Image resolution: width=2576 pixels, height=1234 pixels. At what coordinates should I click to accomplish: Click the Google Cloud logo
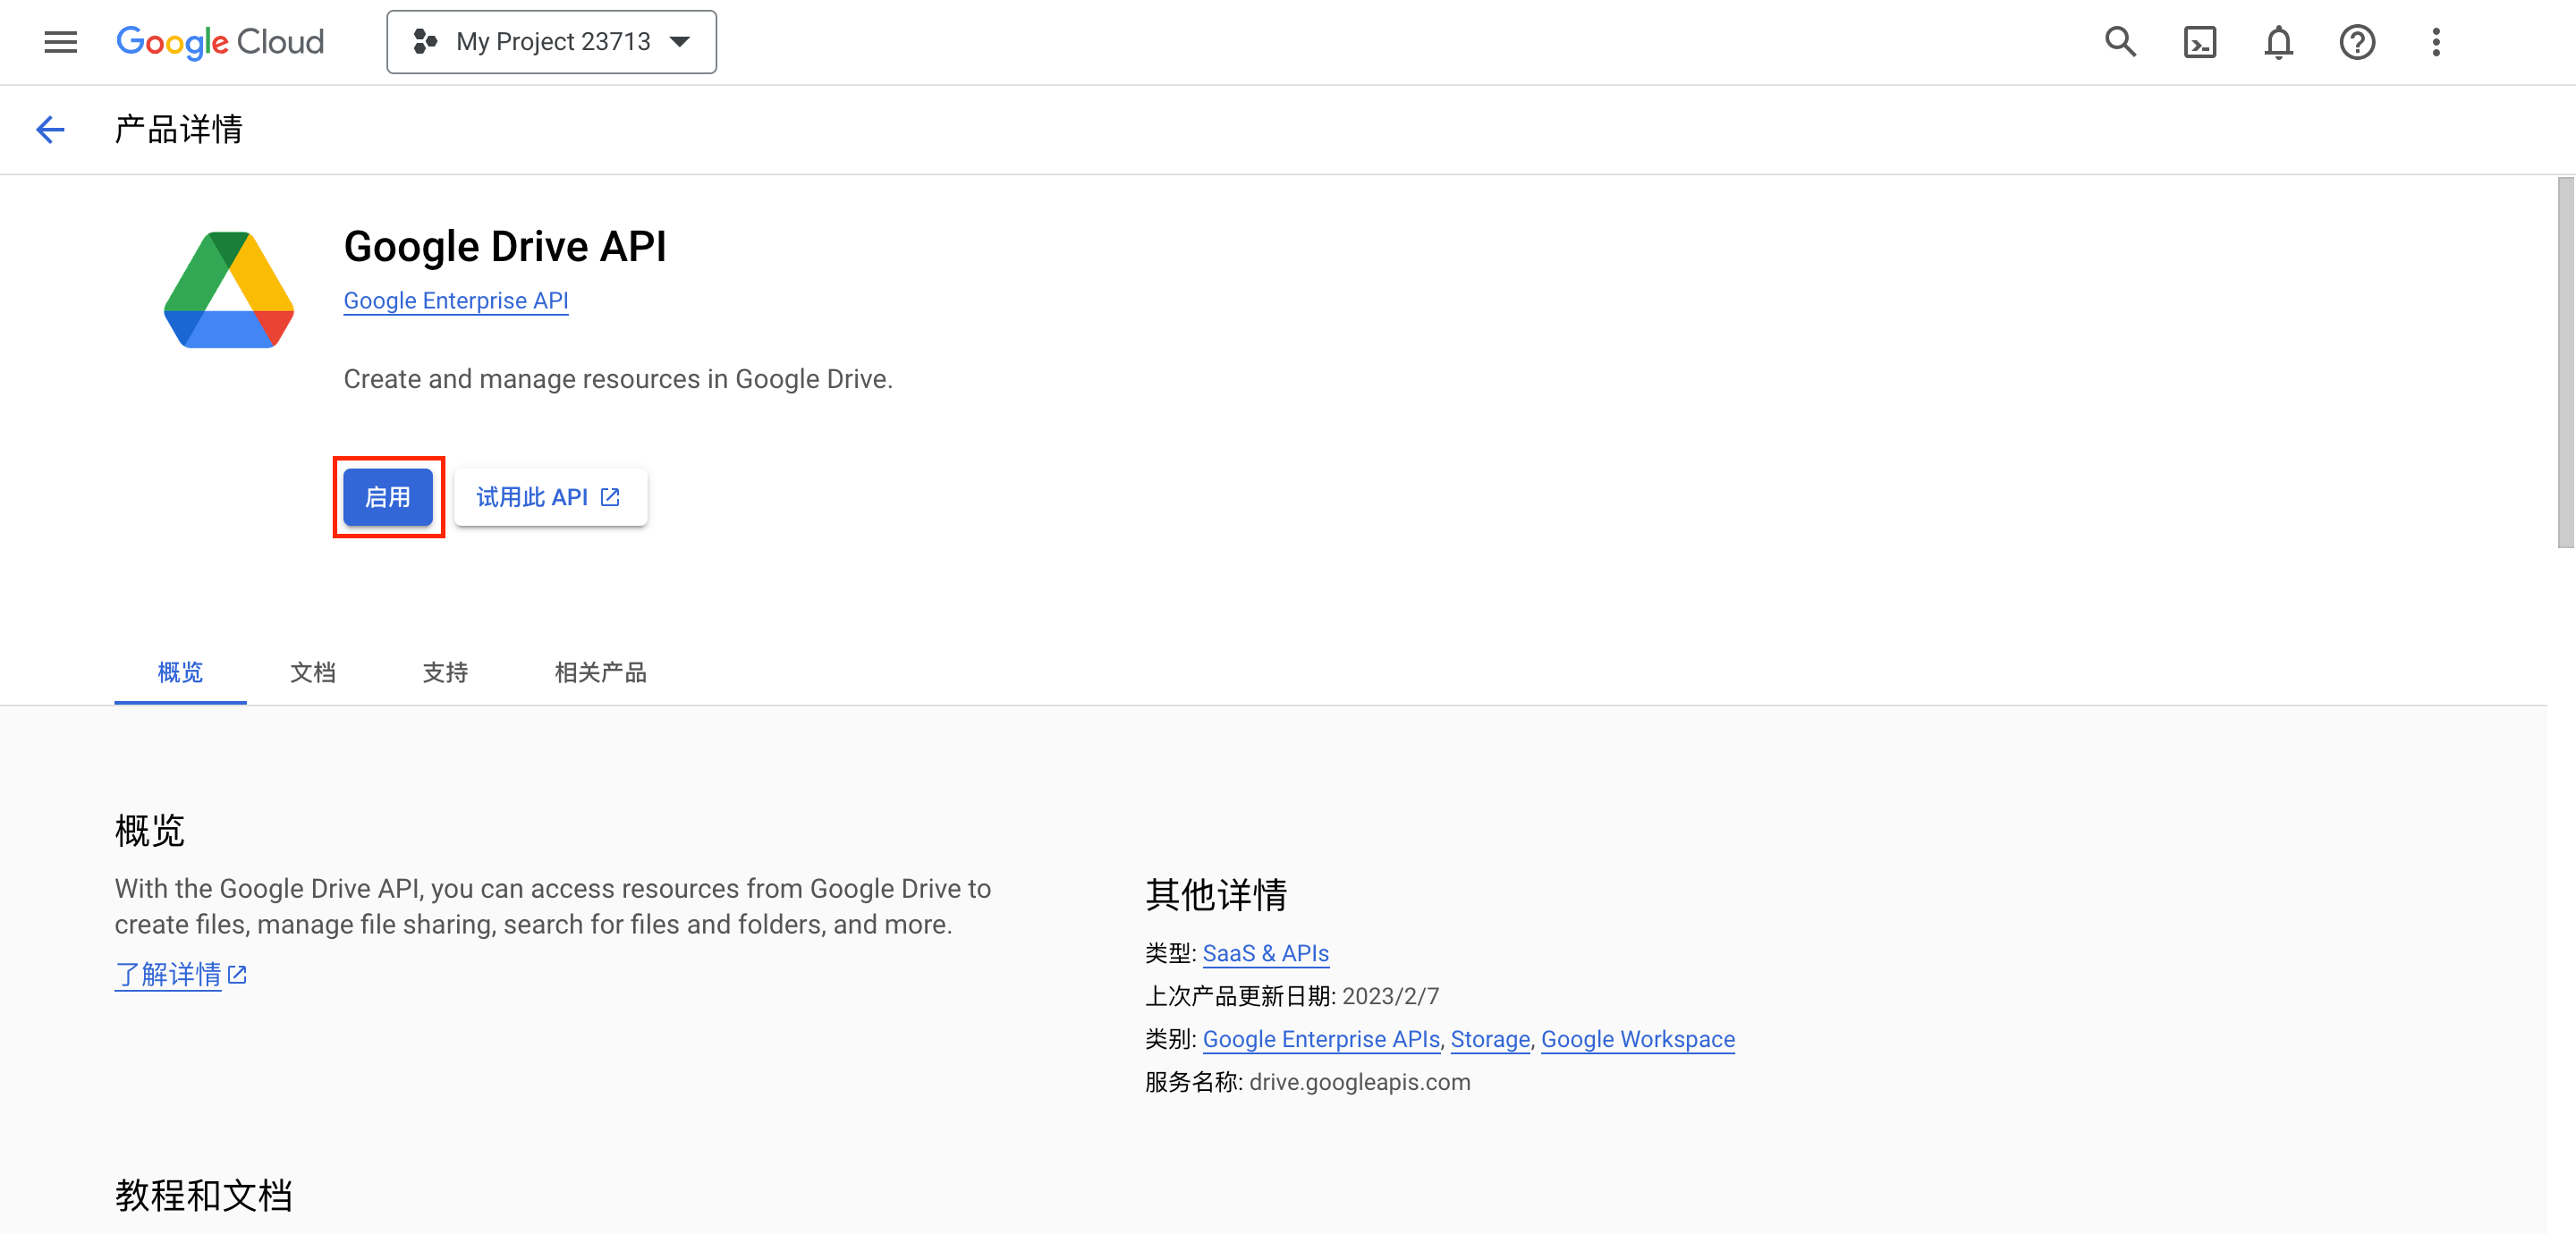pyautogui.click(x=220, y=42)
